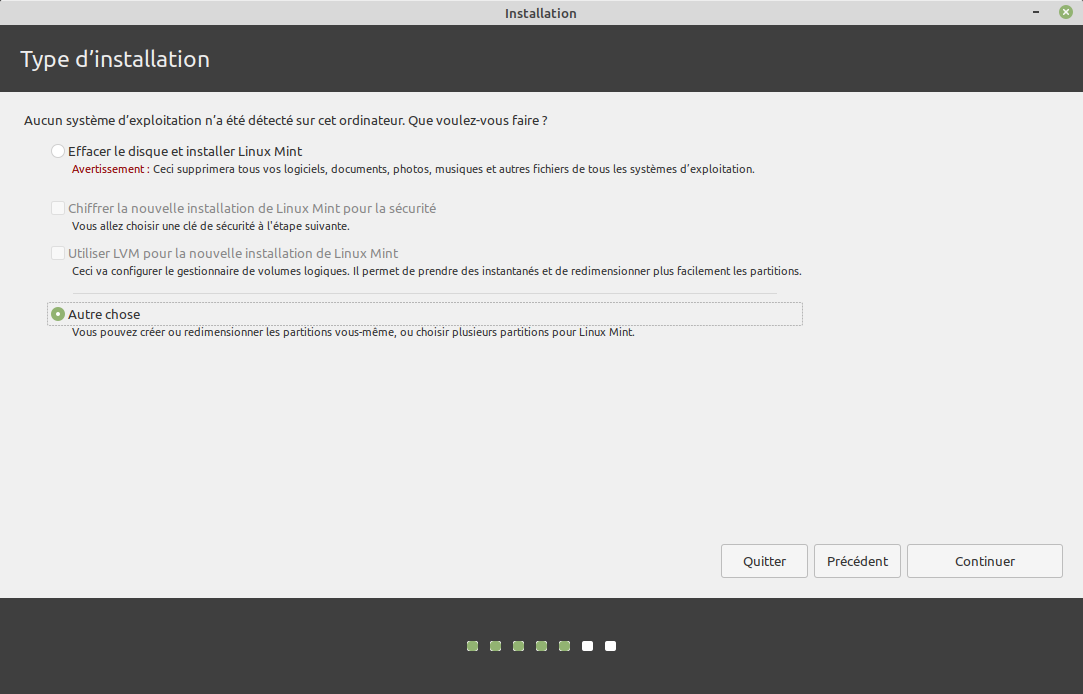Click the "Installation" window title bar text

pyautogui.click(x=540, y=13)
